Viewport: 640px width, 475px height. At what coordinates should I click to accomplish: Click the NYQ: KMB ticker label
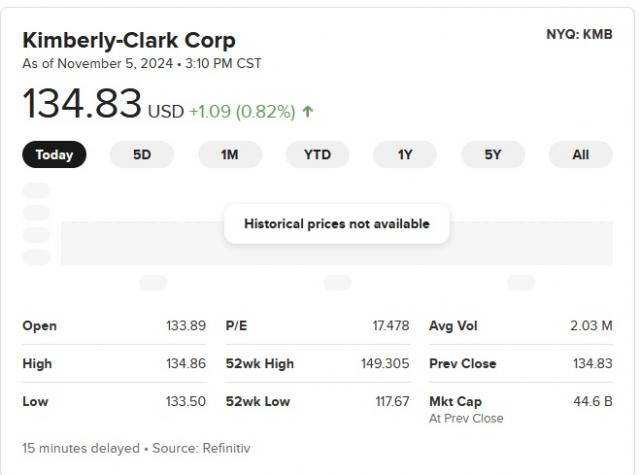[579, 34]
